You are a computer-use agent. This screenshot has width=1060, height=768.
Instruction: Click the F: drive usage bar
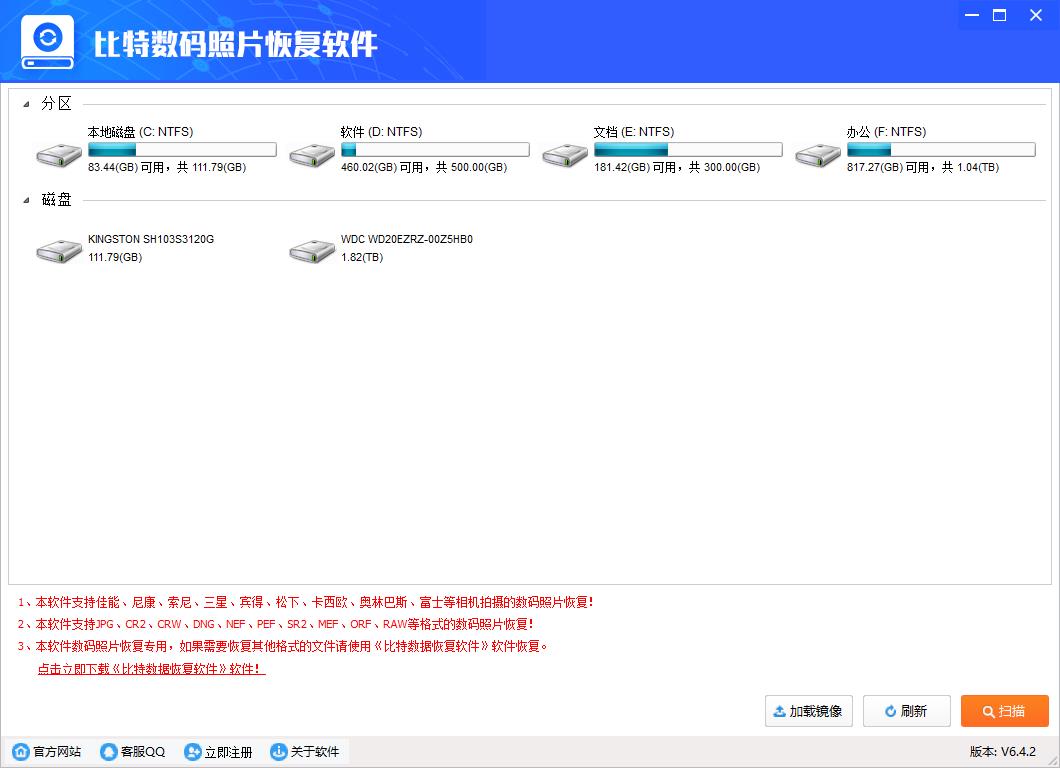click(940, 150)
